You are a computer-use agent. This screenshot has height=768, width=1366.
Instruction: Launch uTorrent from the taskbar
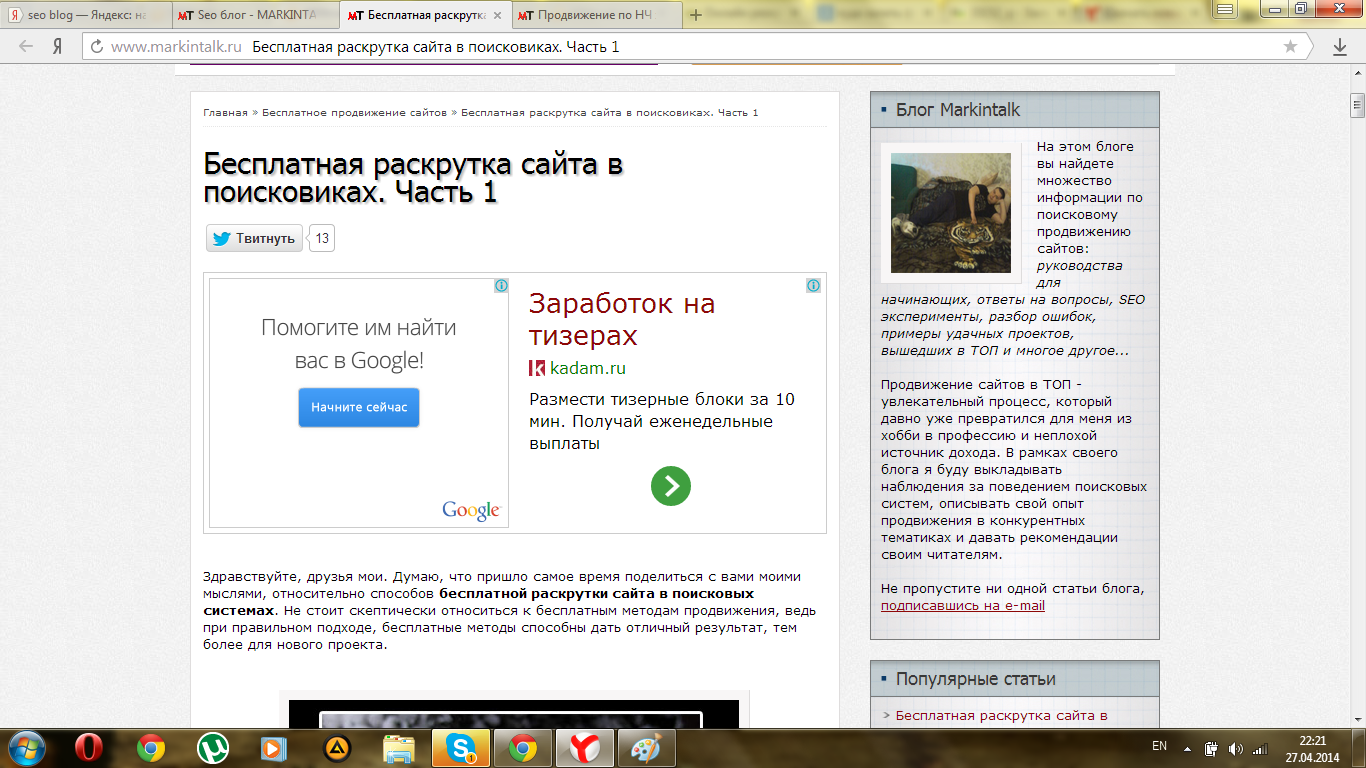click(x=211, y=748)
